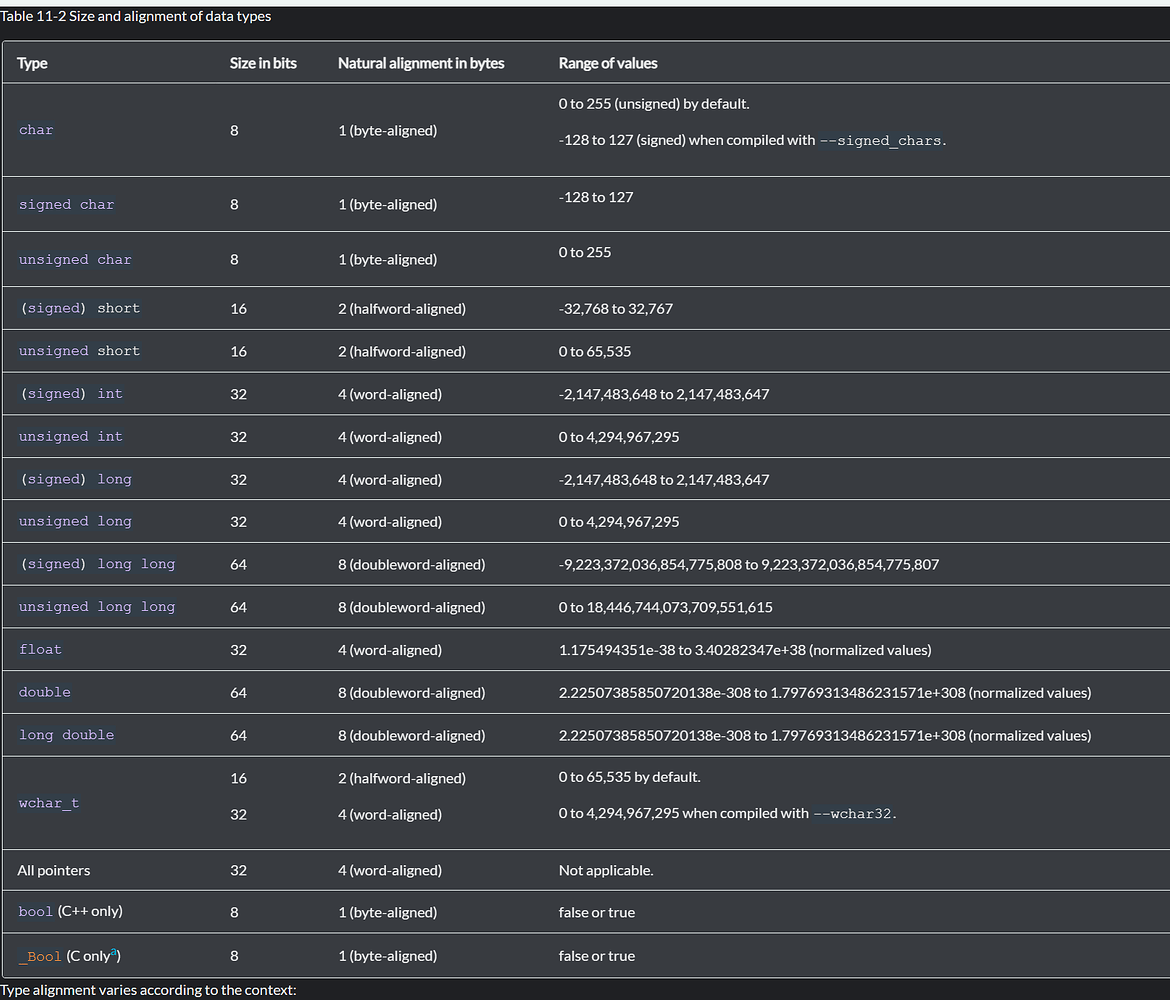Viewport: 1170px width, 1000px height.
Task: Click 'Natural alignment in bytes' header
Action: pyautogui.click(x=421, y=63)
